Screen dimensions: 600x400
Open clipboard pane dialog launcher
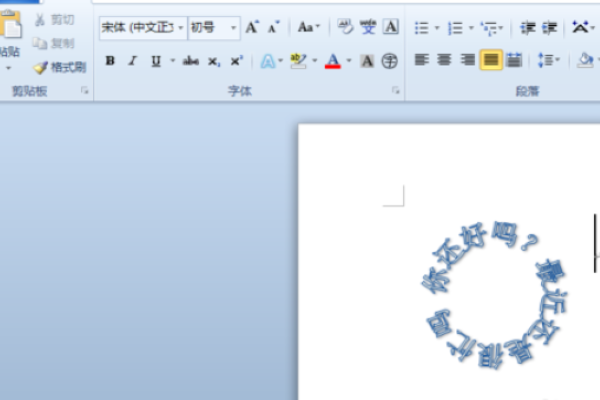tap(84, 91)
